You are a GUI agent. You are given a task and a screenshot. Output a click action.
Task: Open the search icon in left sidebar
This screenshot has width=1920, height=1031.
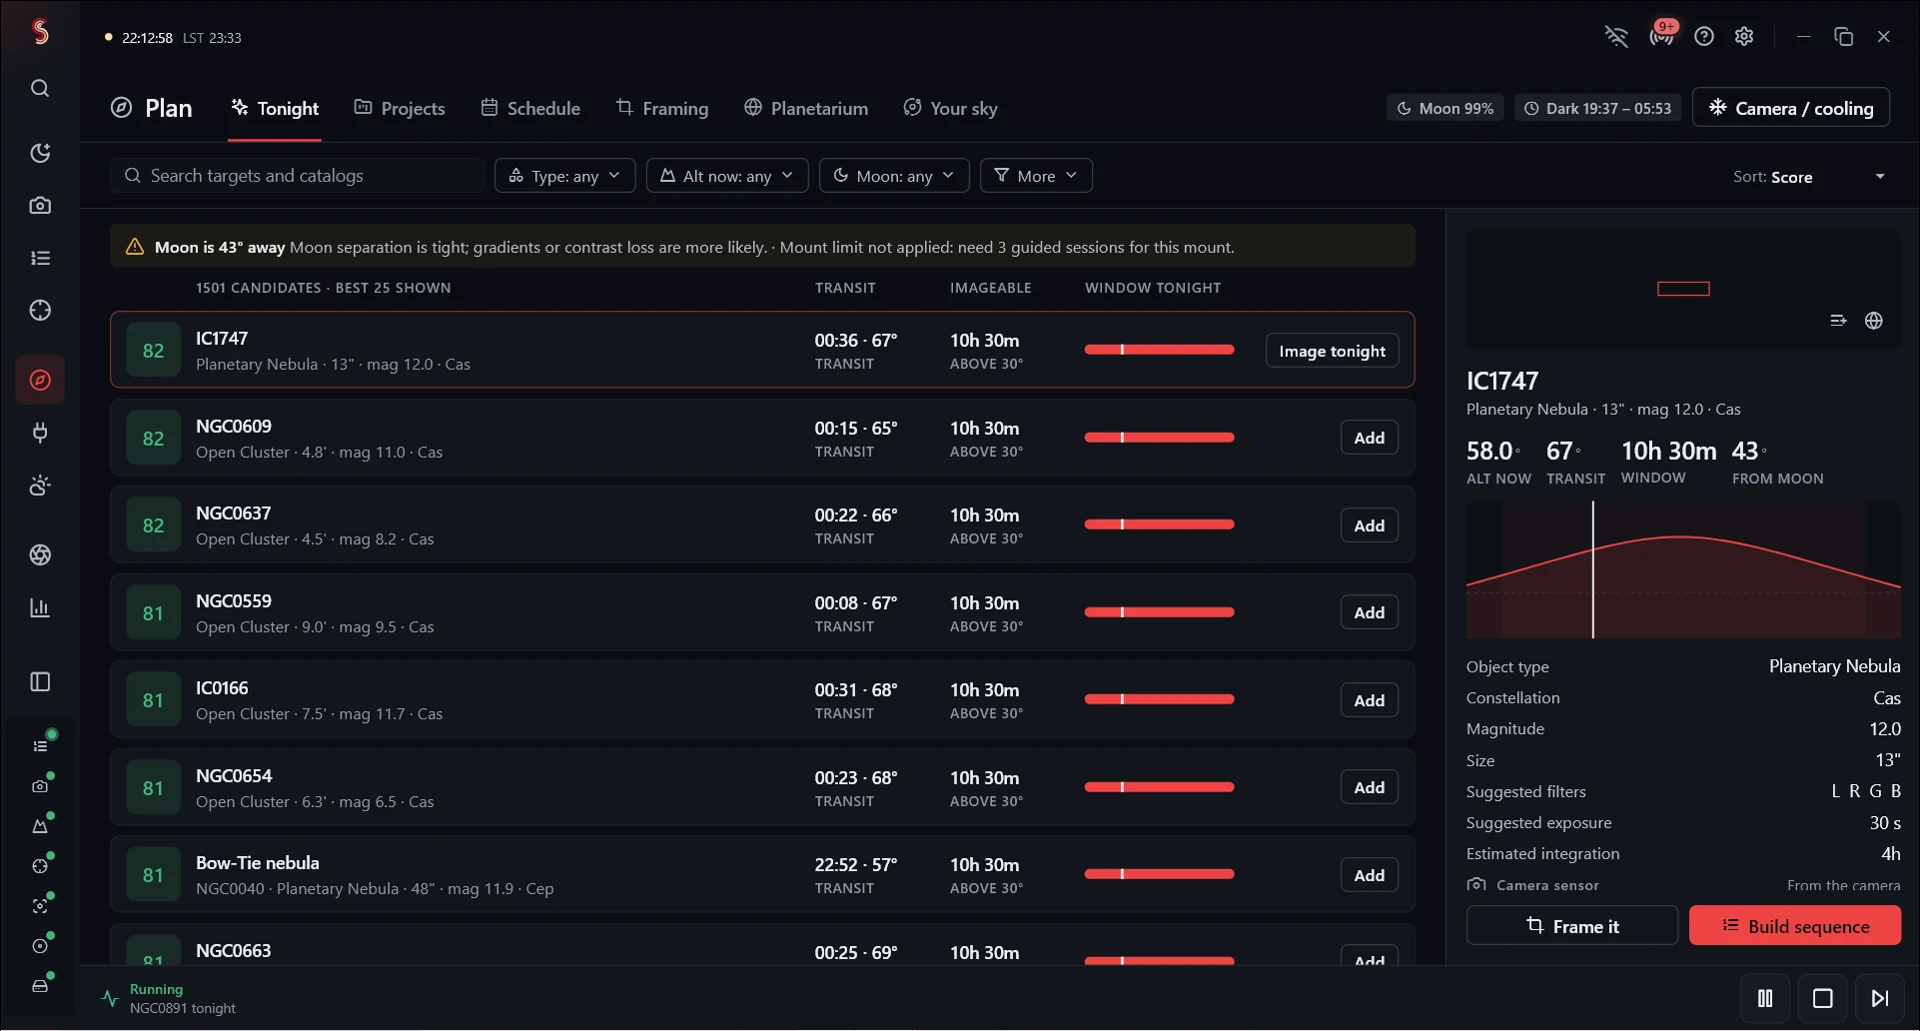tap(40, 88)
